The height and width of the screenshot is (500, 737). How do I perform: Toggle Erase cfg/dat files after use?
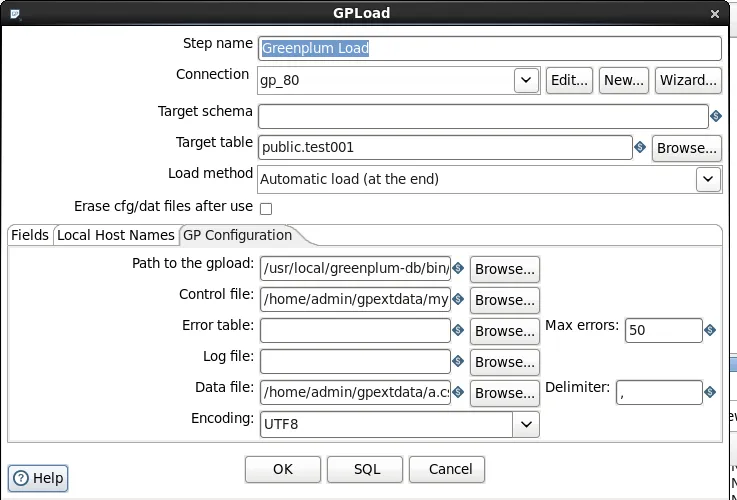(x=266, y=208)
